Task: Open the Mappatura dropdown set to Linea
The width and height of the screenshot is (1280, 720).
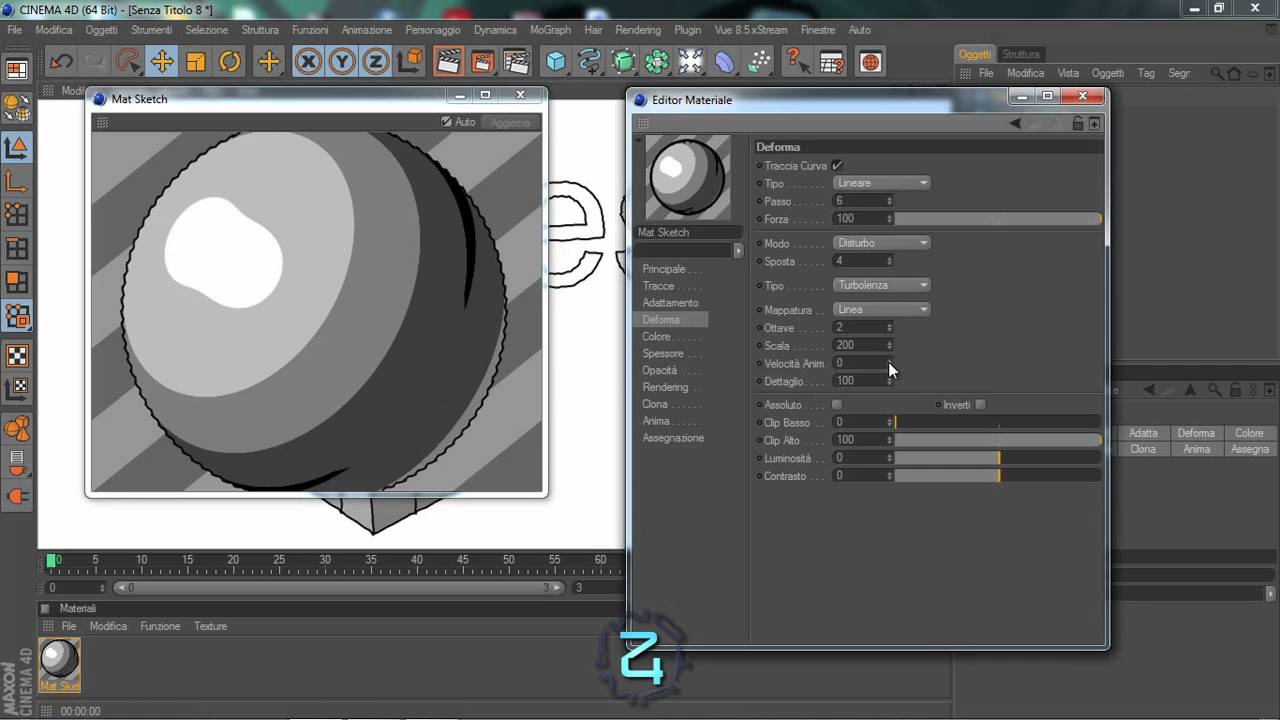Action: pos(881,310)
